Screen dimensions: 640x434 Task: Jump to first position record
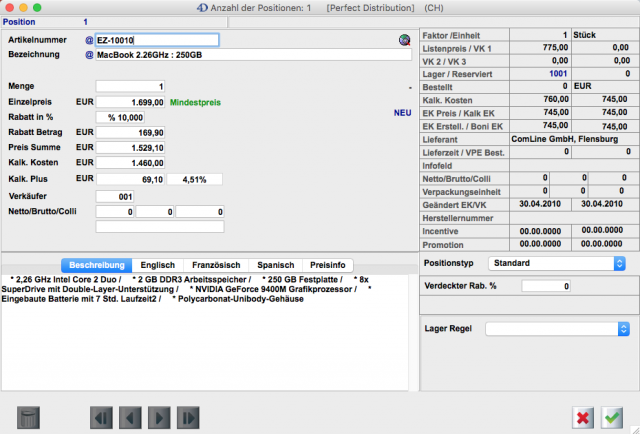click(x=102, y=415)
